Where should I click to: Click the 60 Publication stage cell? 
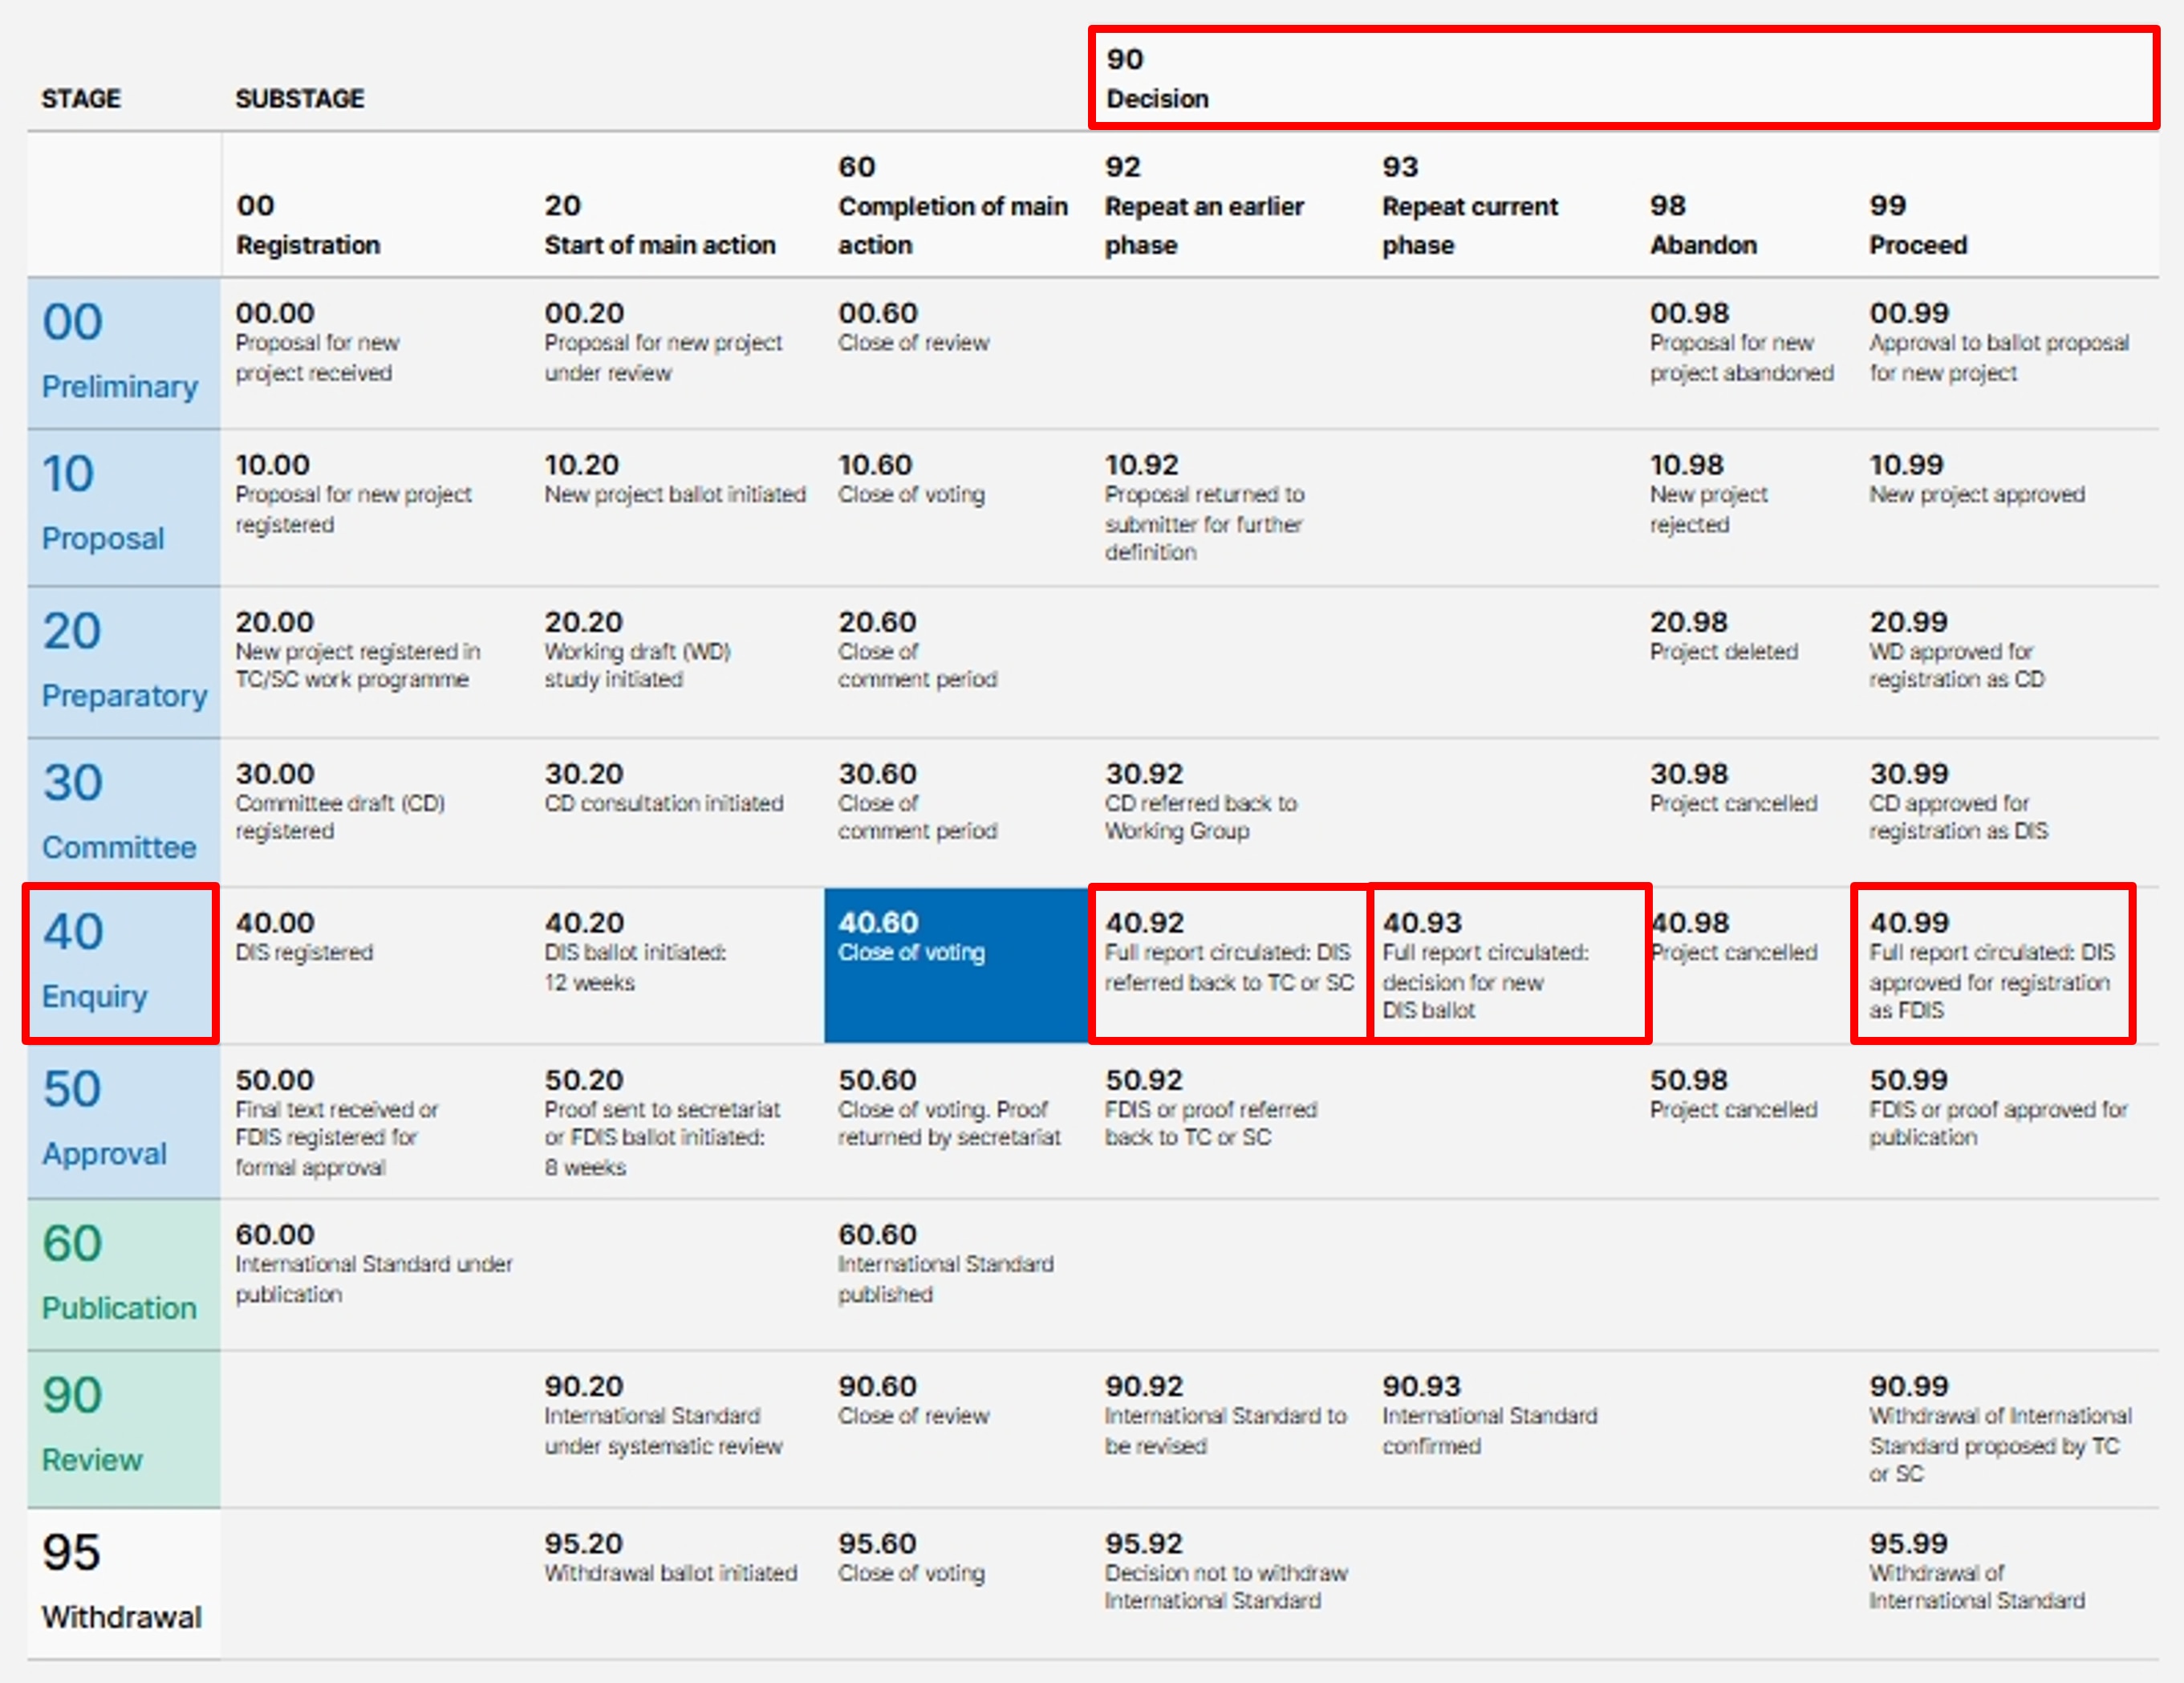tap(122, 1274)
